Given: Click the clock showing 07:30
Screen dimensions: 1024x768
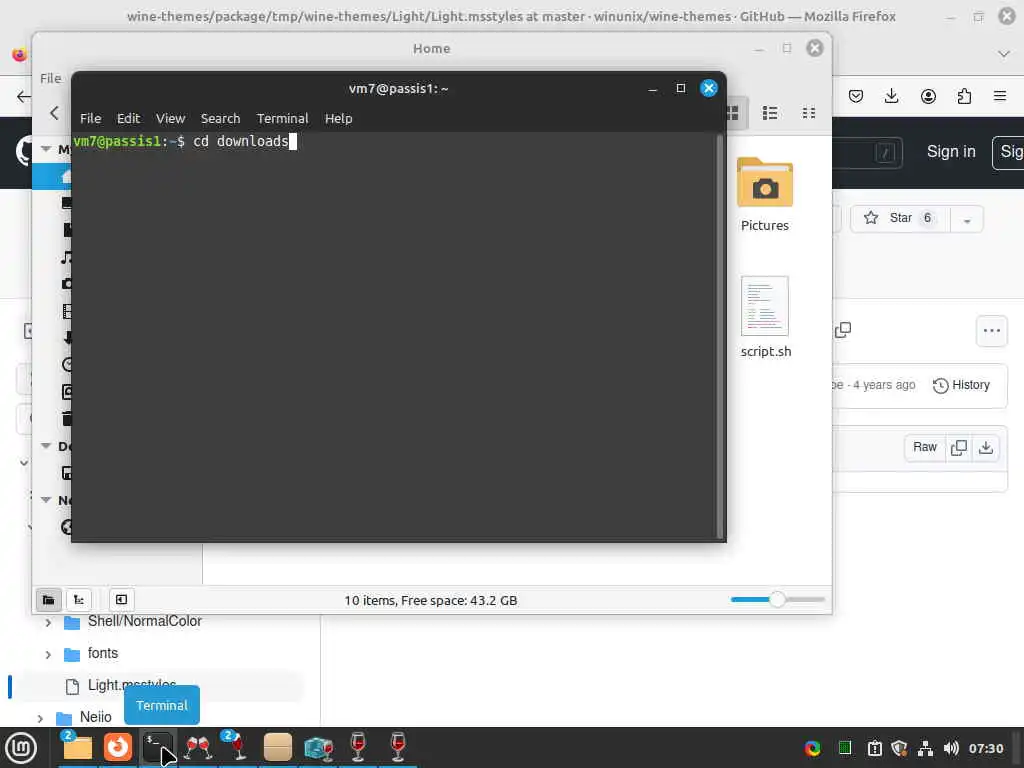Looking at the screenshot, I should 985,748.
